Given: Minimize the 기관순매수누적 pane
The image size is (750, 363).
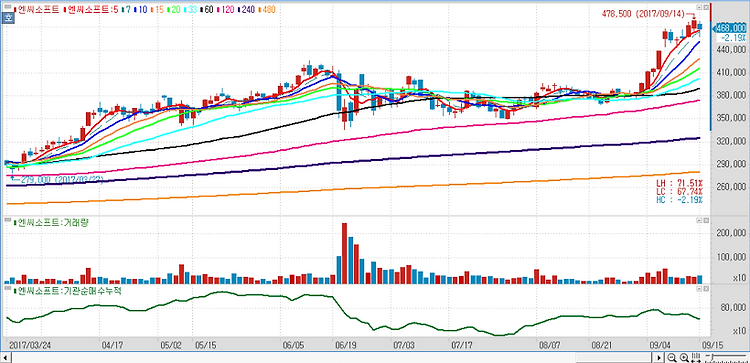Looking at the screenshot, I should (x=699, y=289).
